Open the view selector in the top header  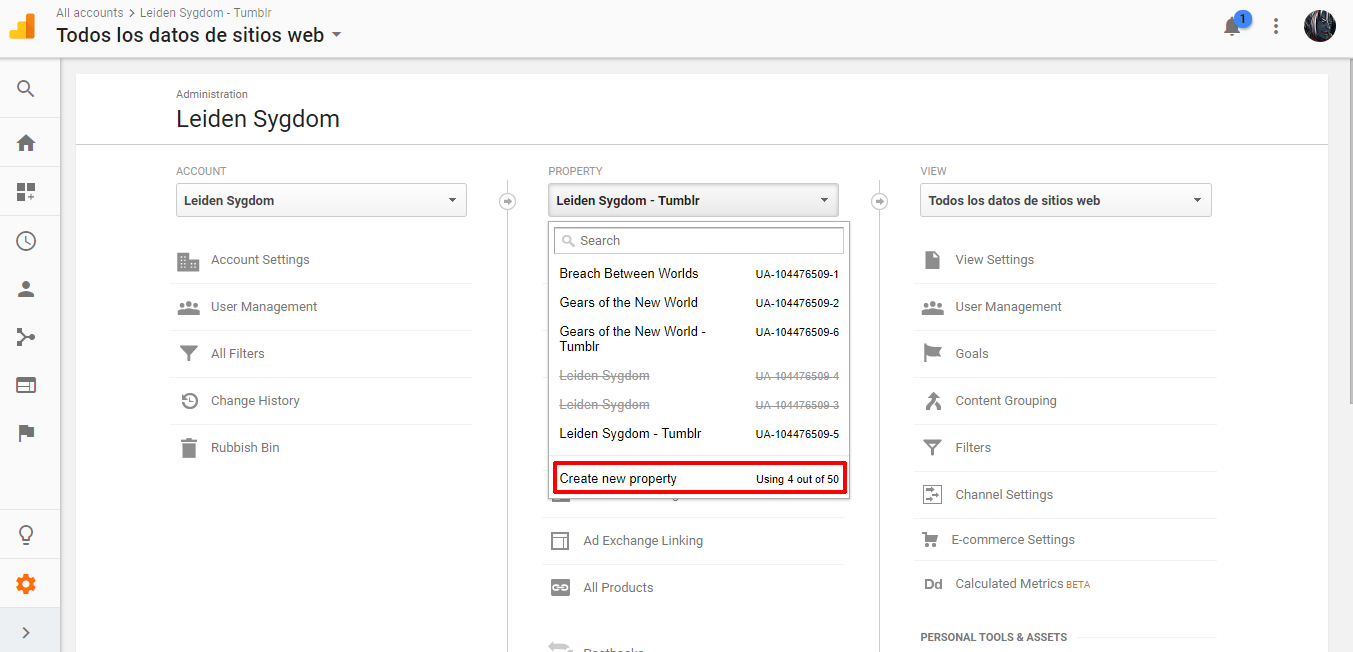199,35
